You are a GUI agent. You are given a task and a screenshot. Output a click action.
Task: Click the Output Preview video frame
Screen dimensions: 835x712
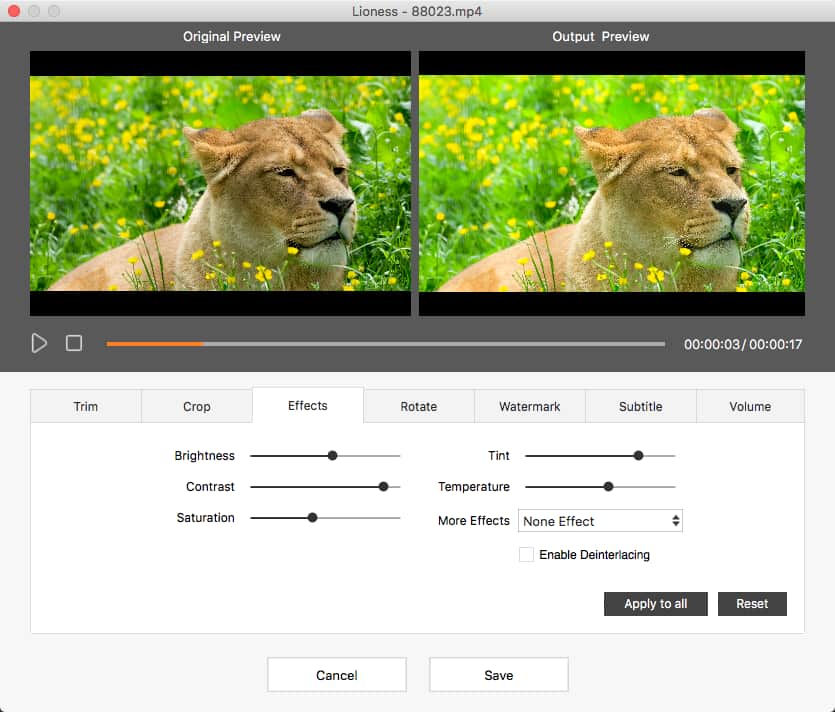point(611,183)
